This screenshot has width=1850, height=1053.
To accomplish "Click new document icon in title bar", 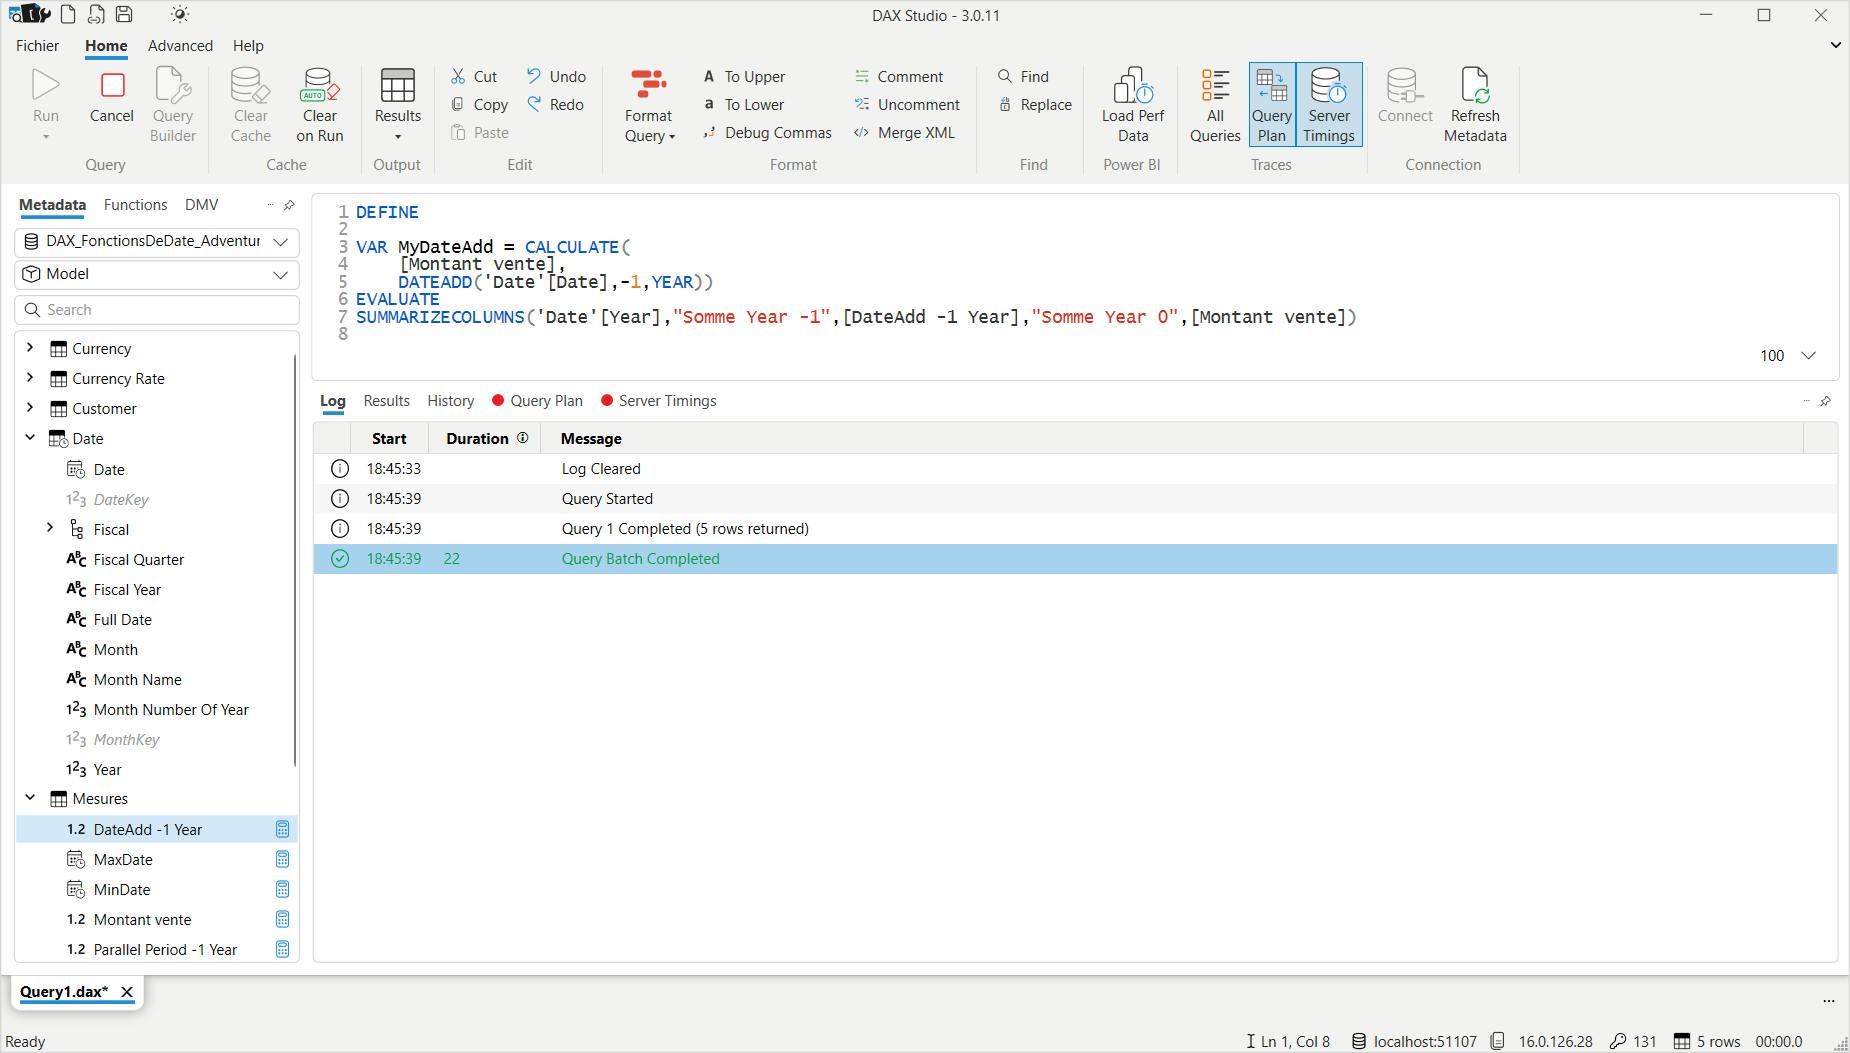I will 68,14.
